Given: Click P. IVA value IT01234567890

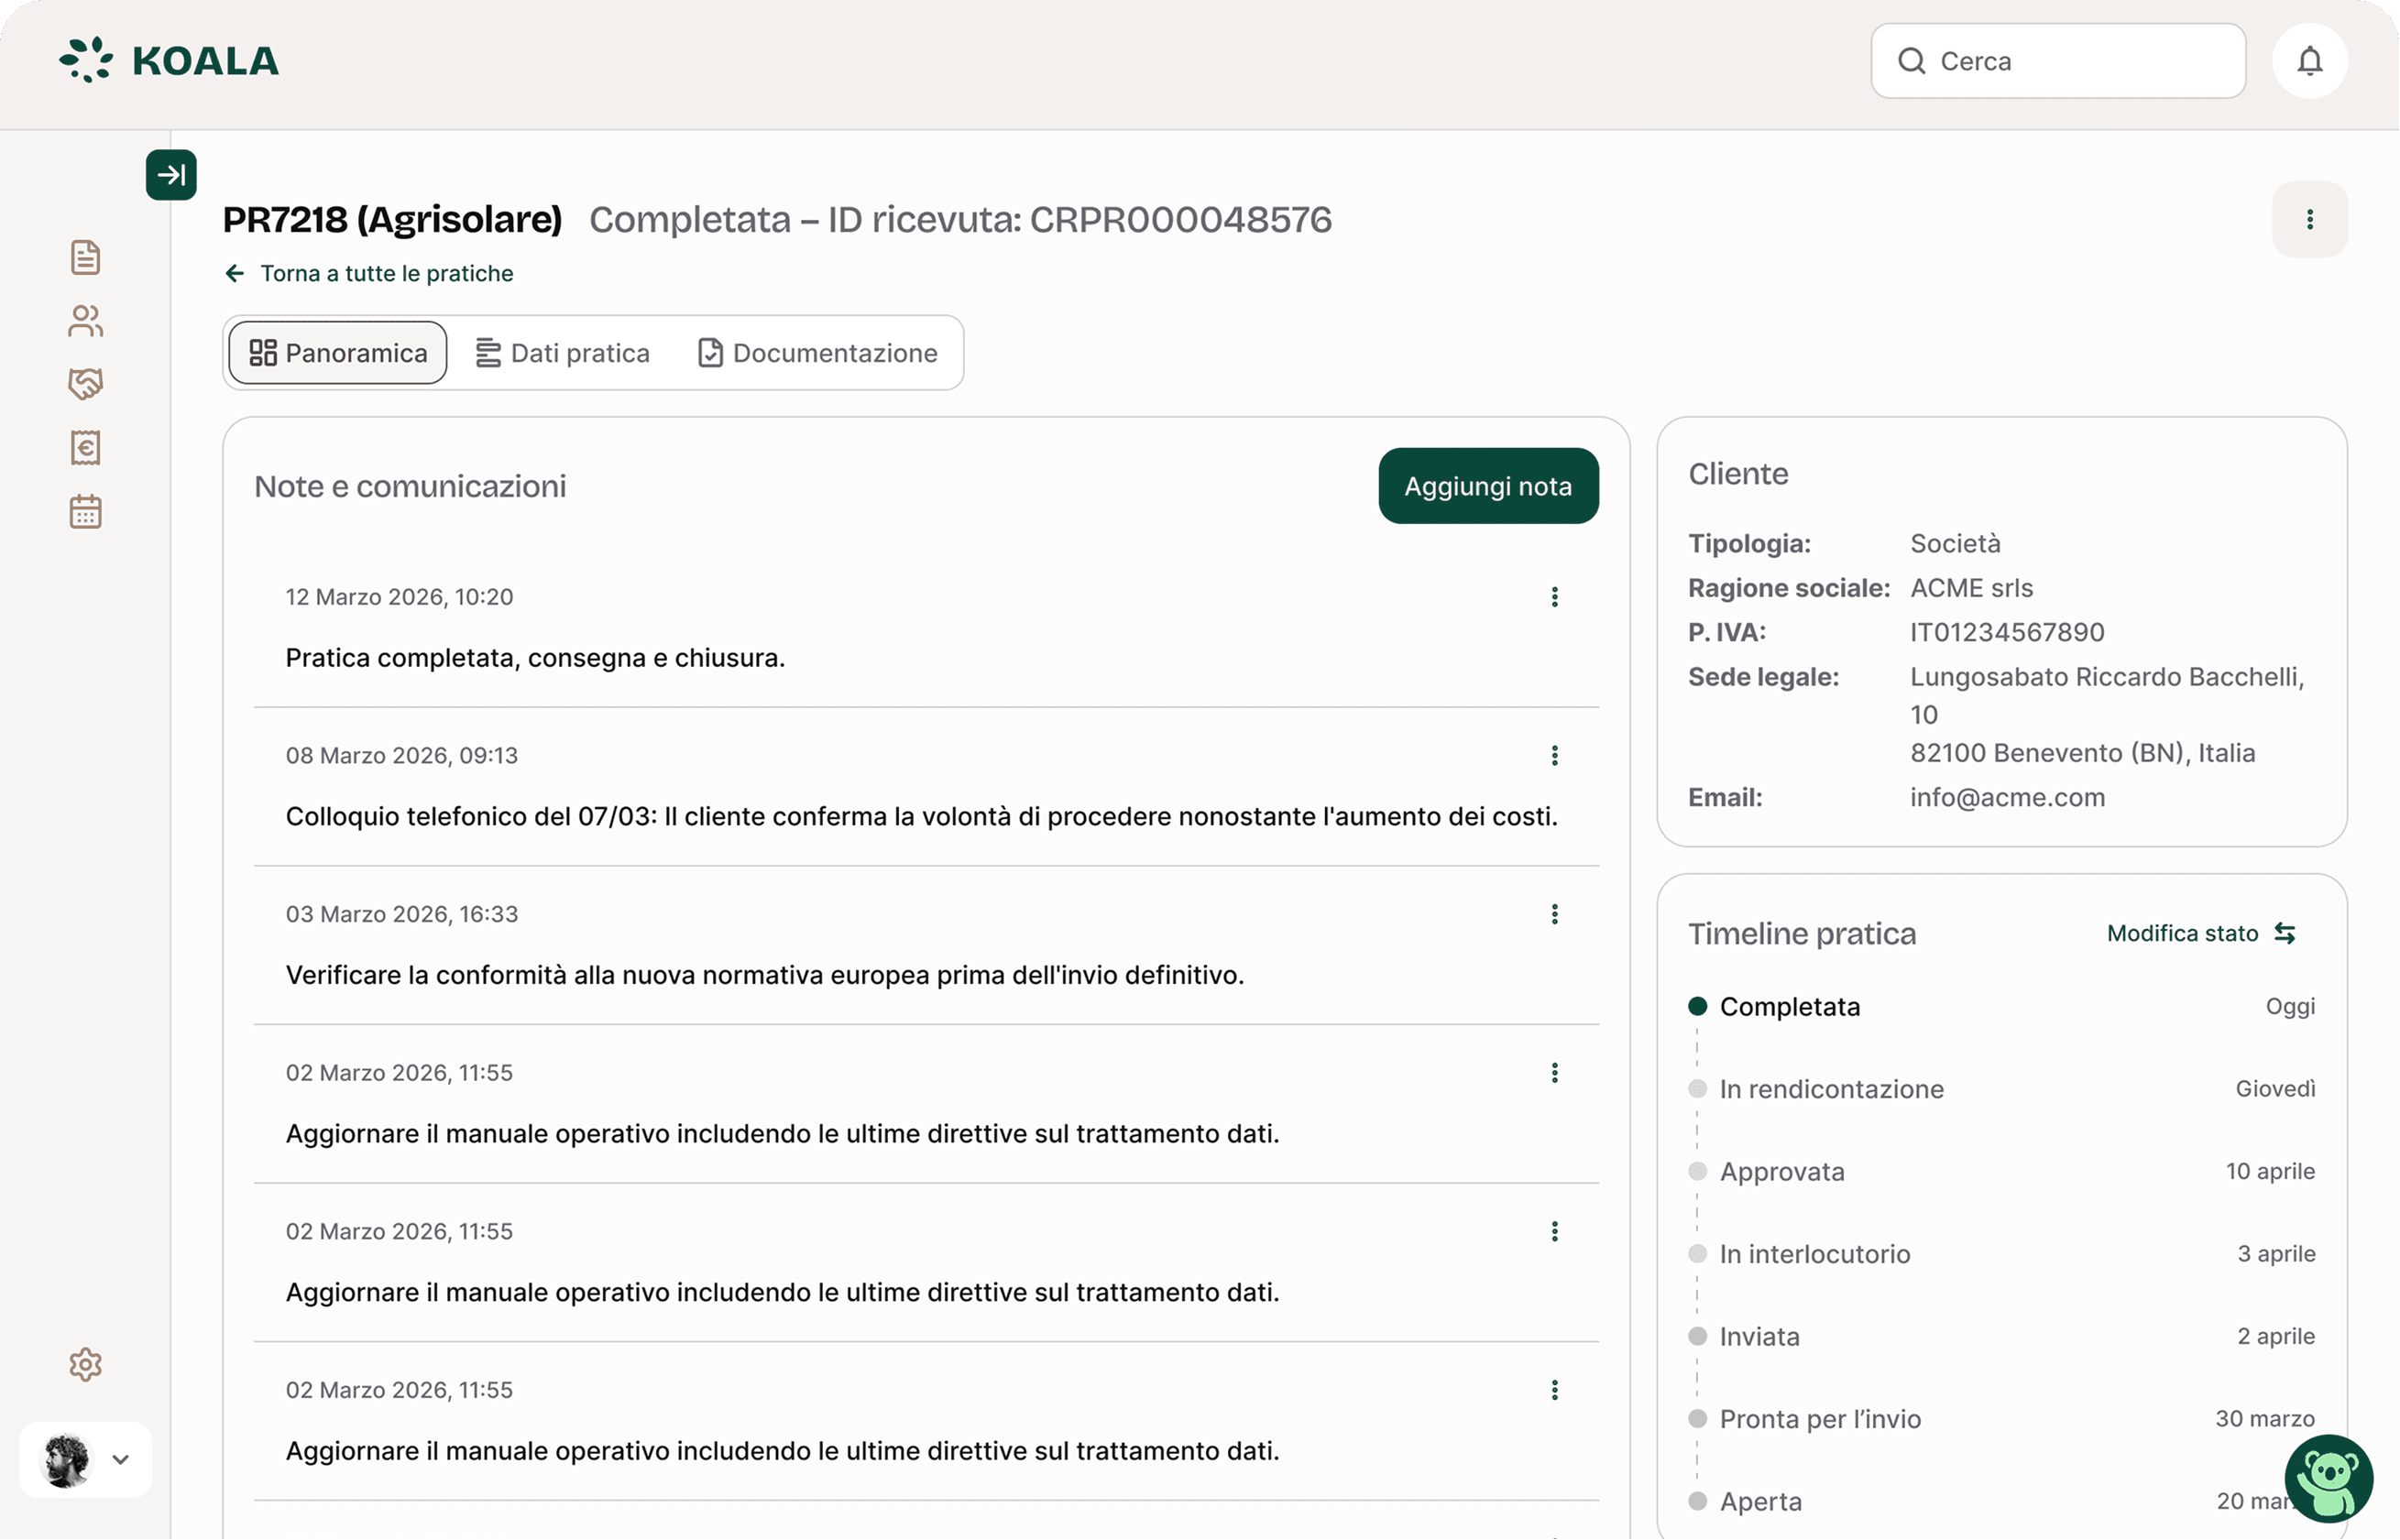Looking at the screenshot, I should (2008, 633).
